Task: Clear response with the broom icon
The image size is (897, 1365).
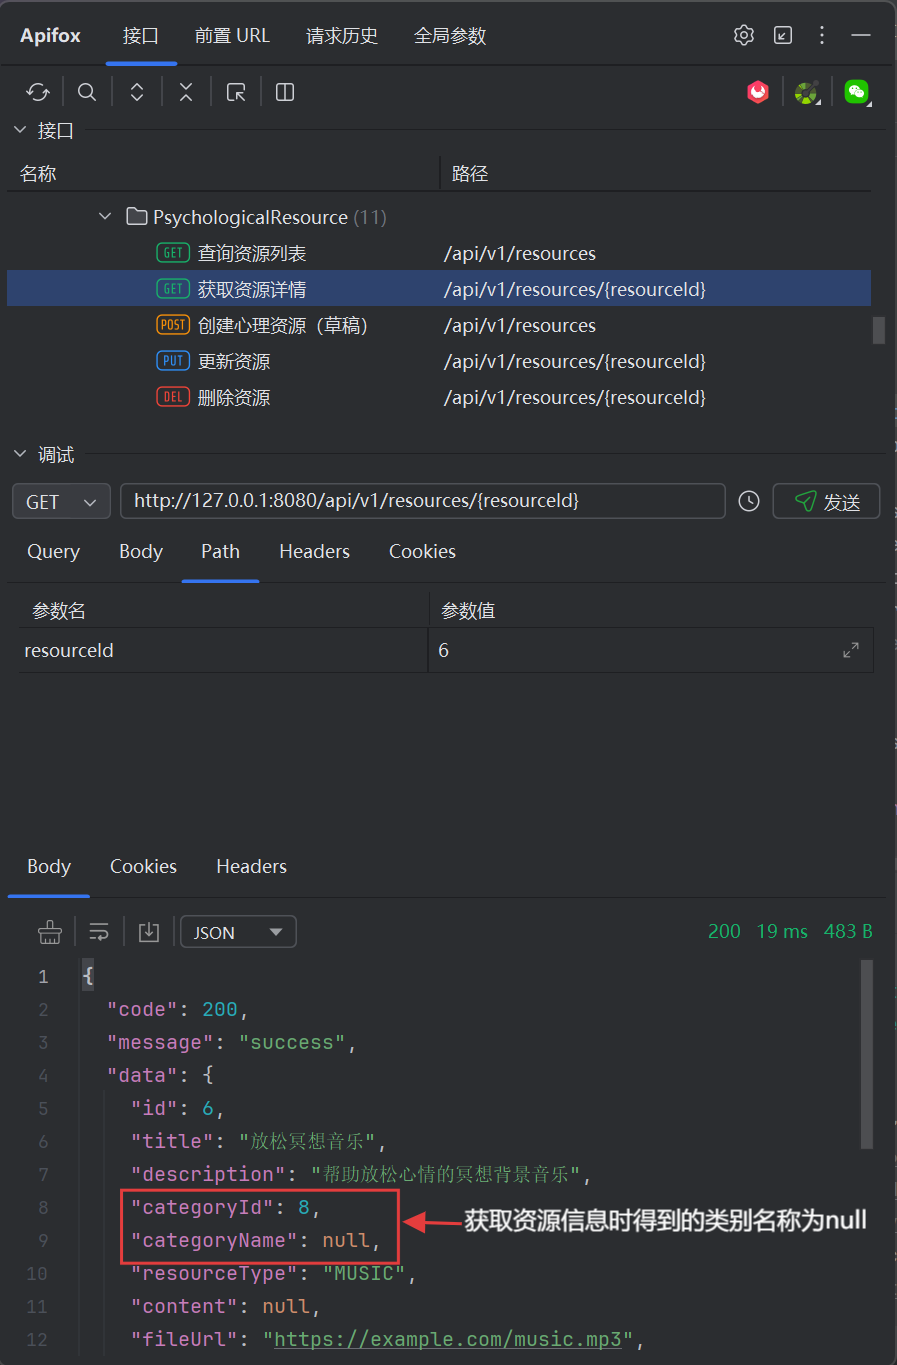Action: tap(50, 932)
